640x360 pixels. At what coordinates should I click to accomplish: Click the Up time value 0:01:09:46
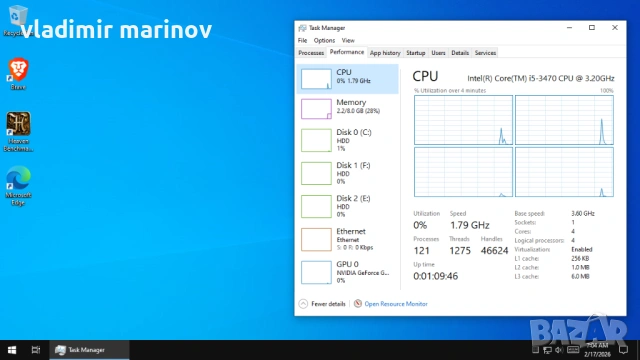click(436, 276)
